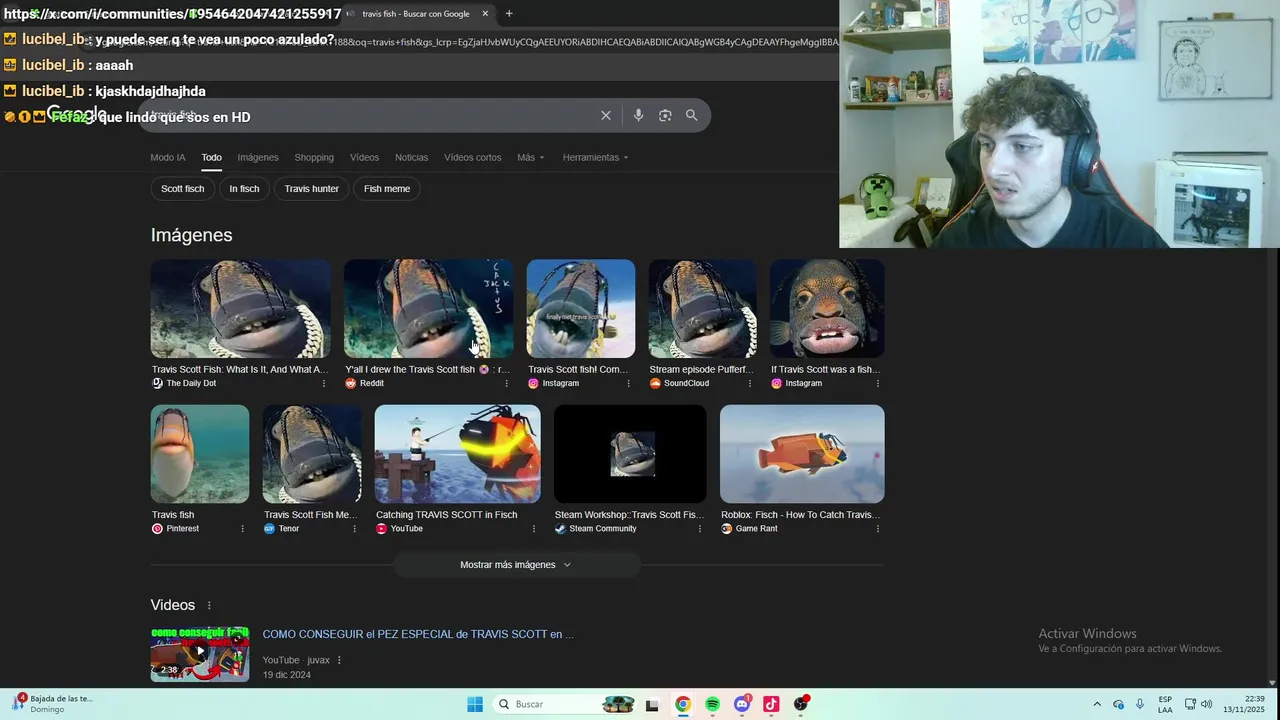Open the Instagram 'Travis Scott fish! Com...' image
The width and height of the screenshot is (1280, 720).
pyautogui.click(x=581, y=309)
